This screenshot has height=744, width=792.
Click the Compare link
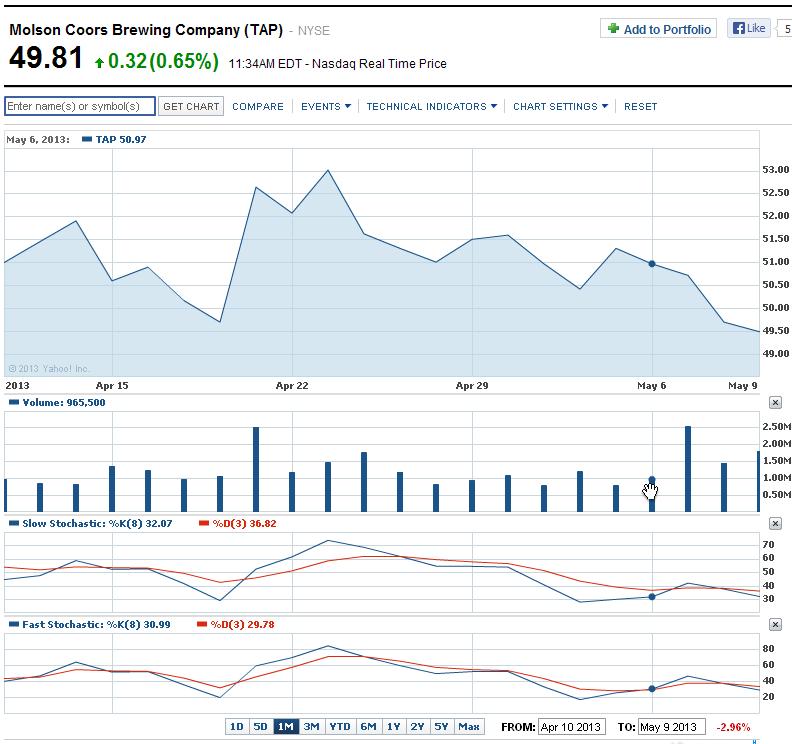point(258,107)
